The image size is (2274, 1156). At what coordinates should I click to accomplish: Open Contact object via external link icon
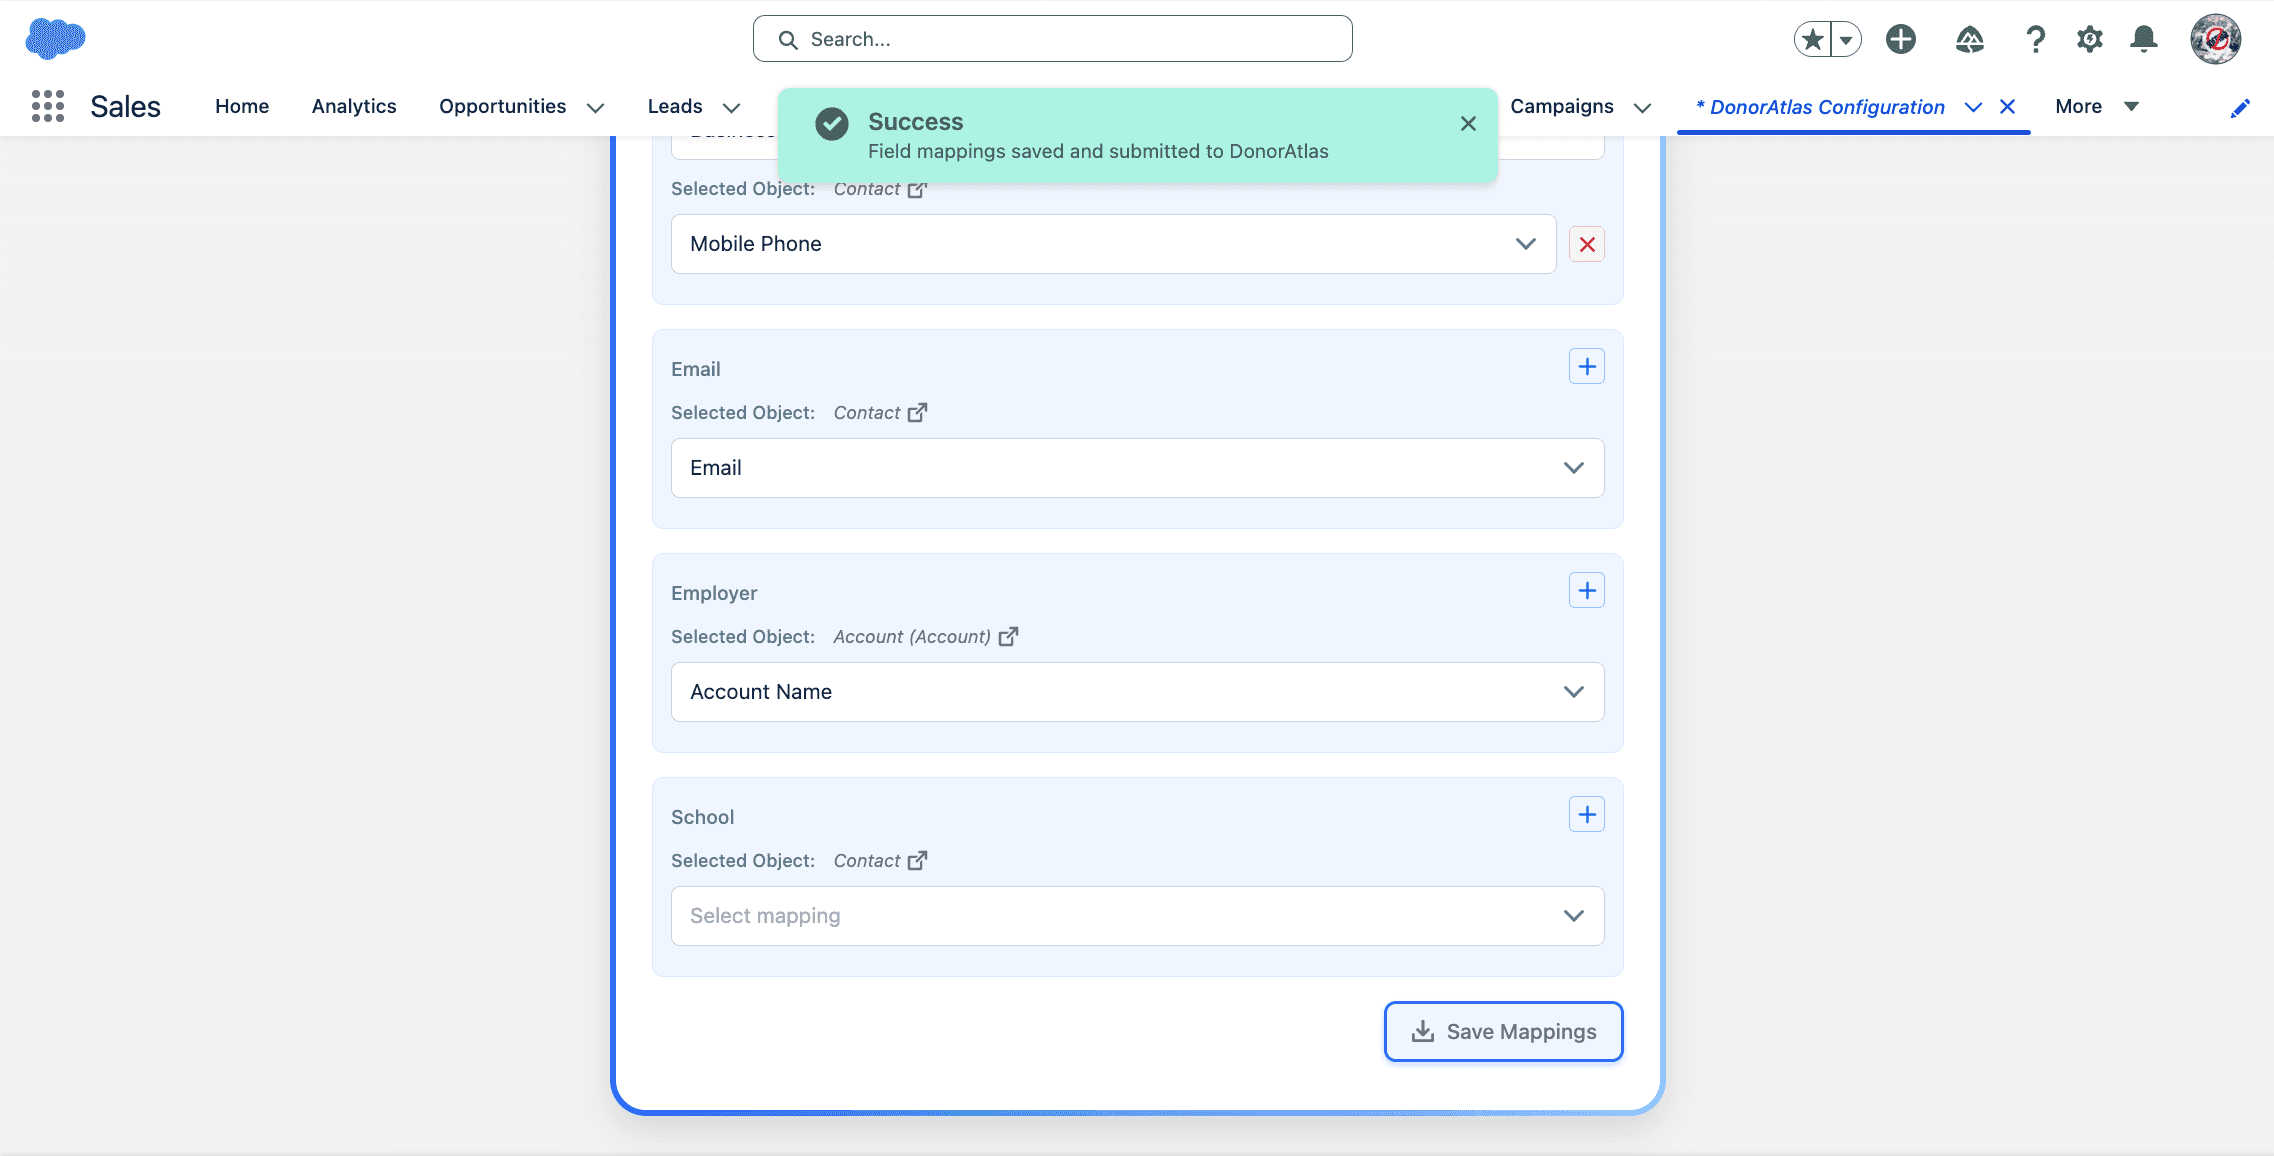pyautogui.click(x=919, y=411)
